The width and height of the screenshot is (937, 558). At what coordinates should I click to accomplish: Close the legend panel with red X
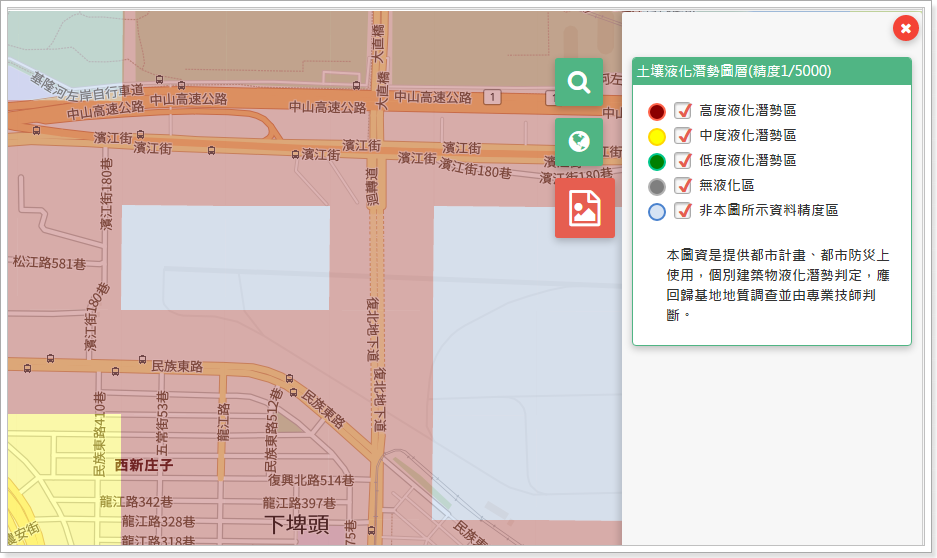click(x=905, y=29)
